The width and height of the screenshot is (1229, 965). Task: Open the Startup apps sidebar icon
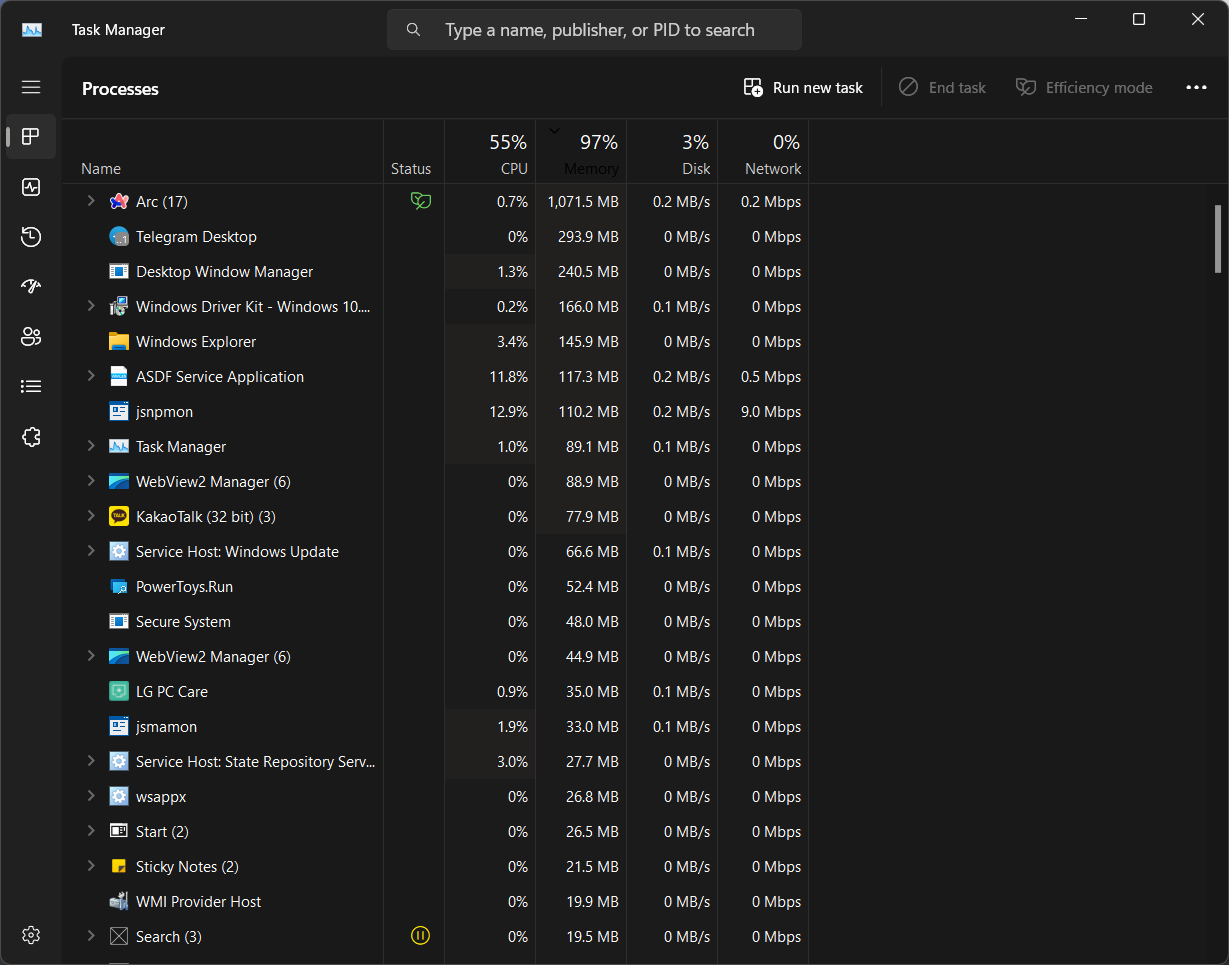[x=31, y=287]
